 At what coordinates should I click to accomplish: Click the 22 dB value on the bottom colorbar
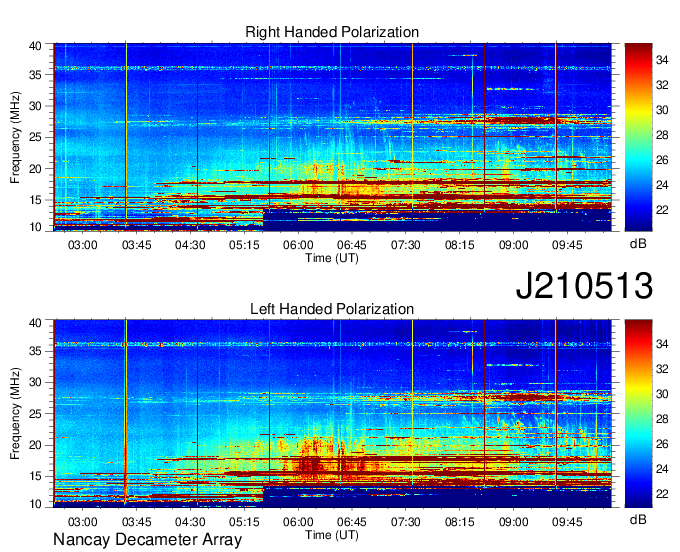click(662, 494)
